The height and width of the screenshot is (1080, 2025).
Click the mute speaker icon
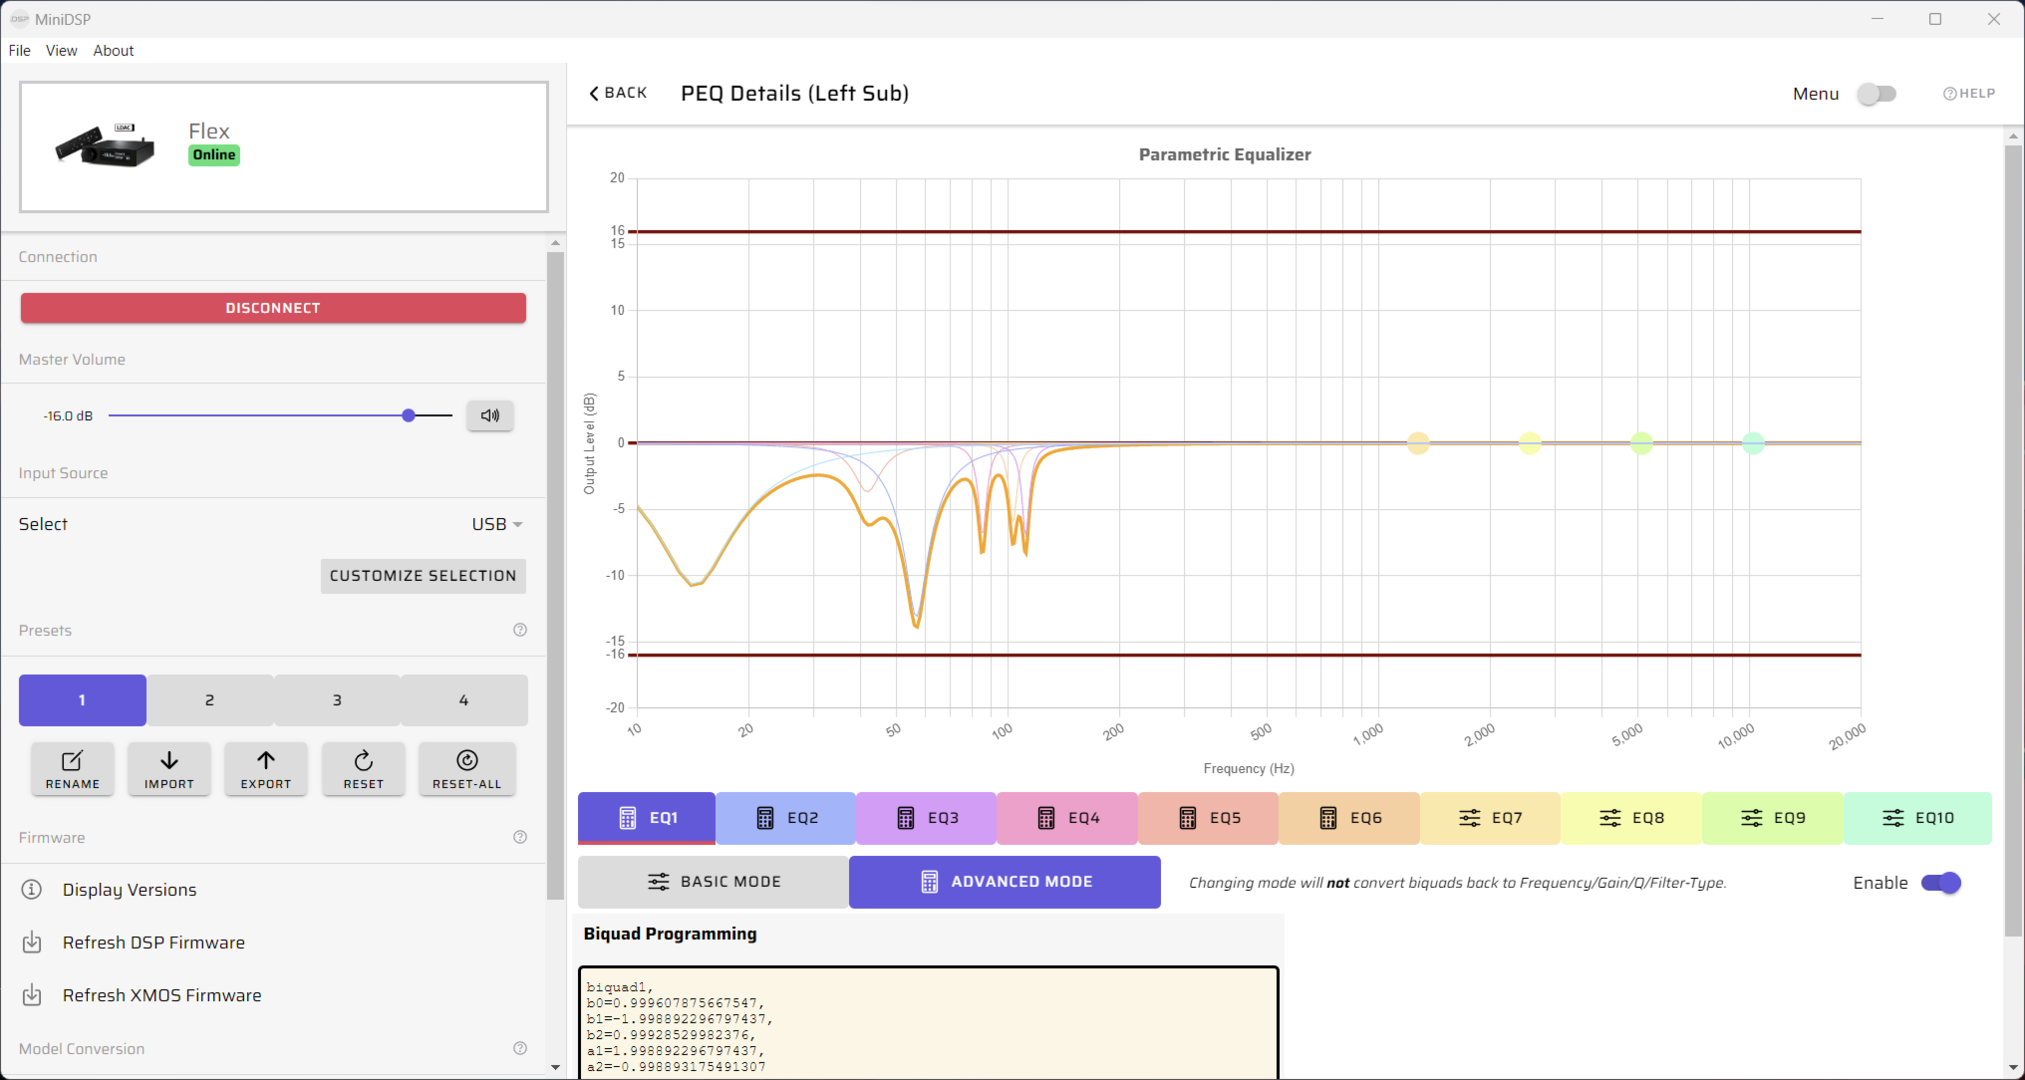coord(490,415)
